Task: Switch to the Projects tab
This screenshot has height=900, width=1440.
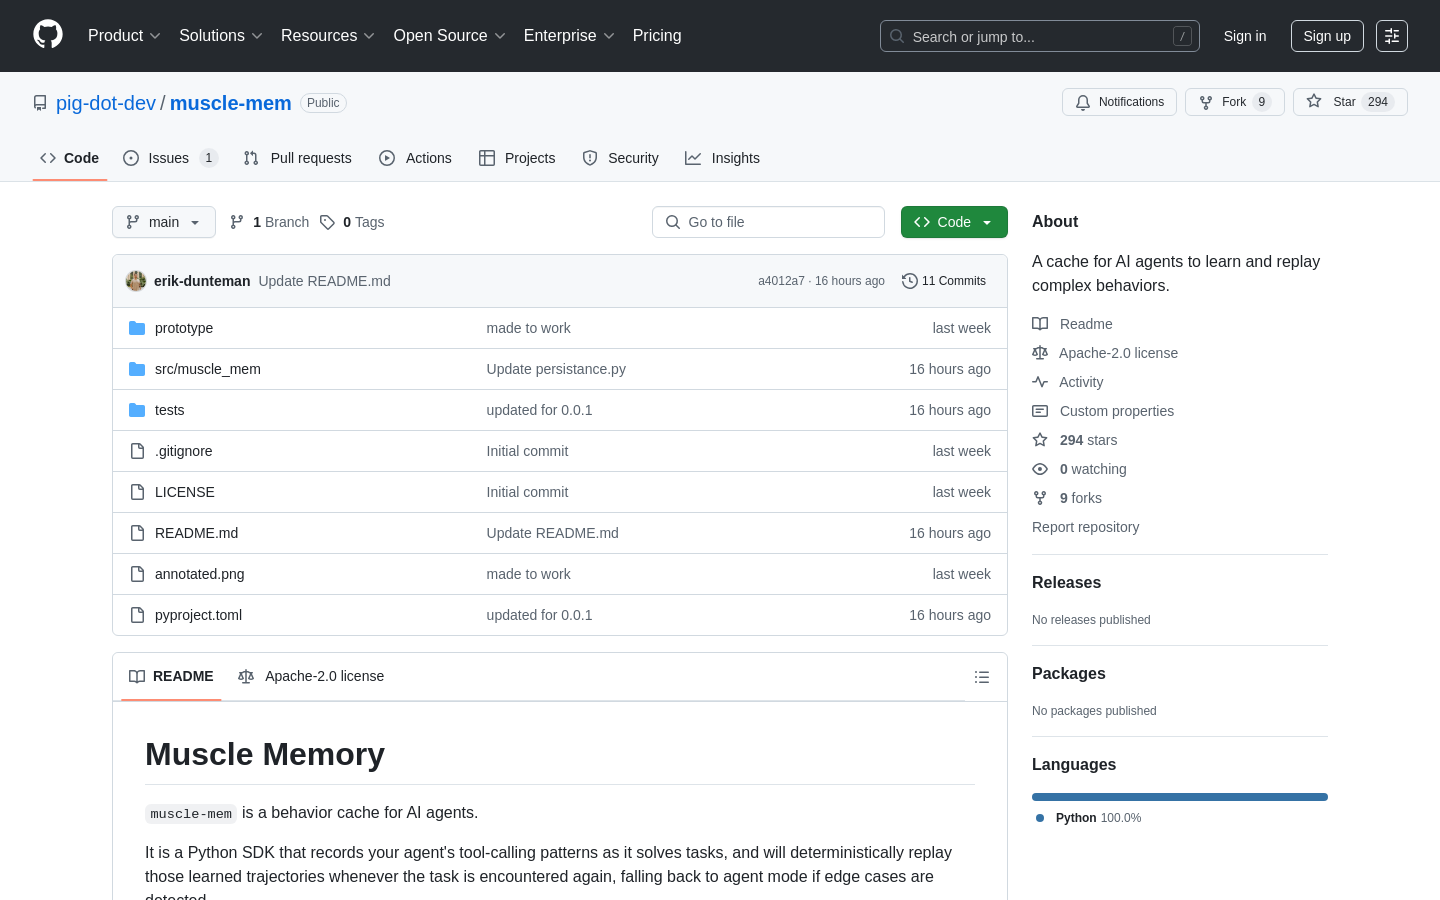Action: click(517, 158)
